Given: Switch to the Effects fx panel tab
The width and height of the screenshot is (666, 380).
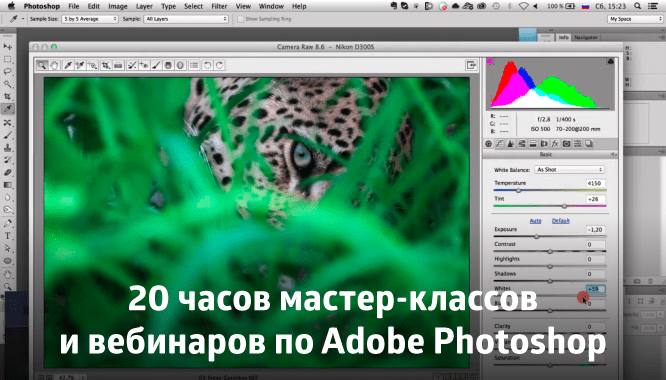Looking at the screenshot, I should 555,144.
